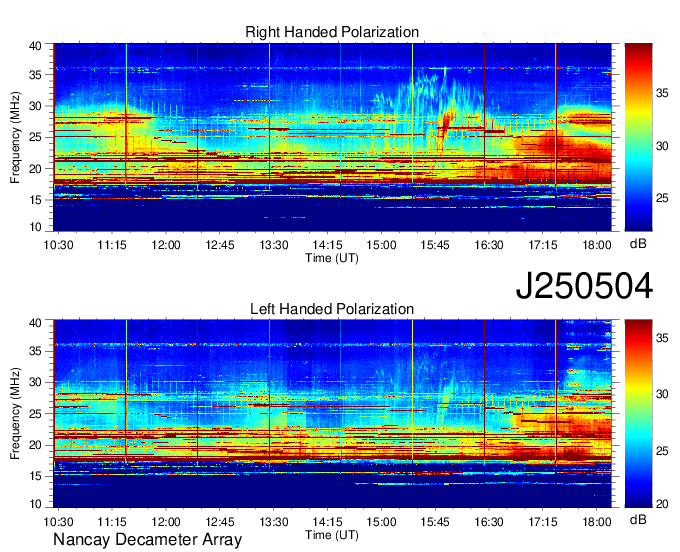Viewport: 680px width, 552px height.
Task: Click the 30 MHz frequency tick of Right Handed plot
Action: click(35, 106)
